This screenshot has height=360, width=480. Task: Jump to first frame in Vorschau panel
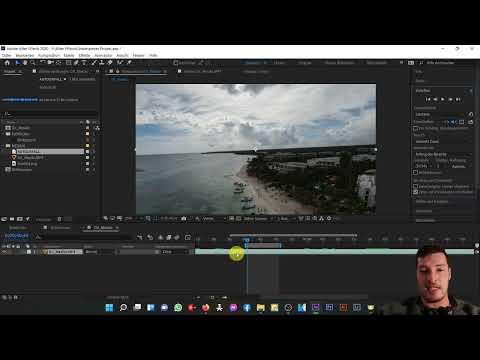coord(428,99)
